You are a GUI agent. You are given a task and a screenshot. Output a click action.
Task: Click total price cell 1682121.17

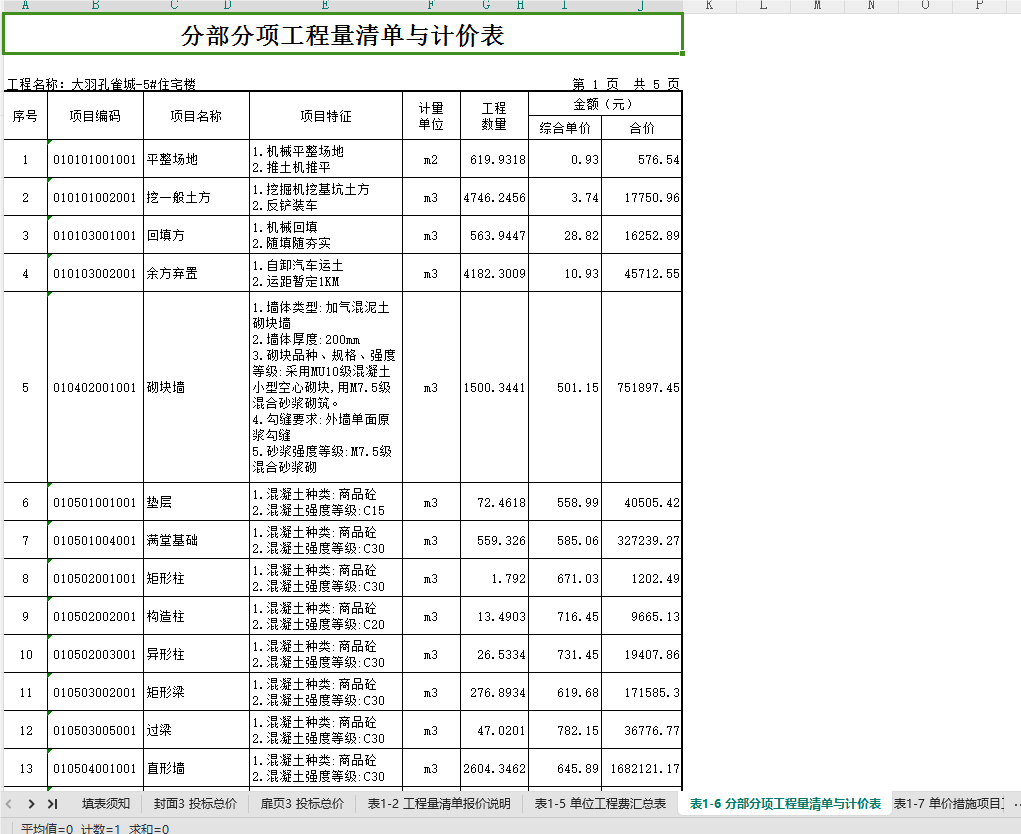coord(641,768)
